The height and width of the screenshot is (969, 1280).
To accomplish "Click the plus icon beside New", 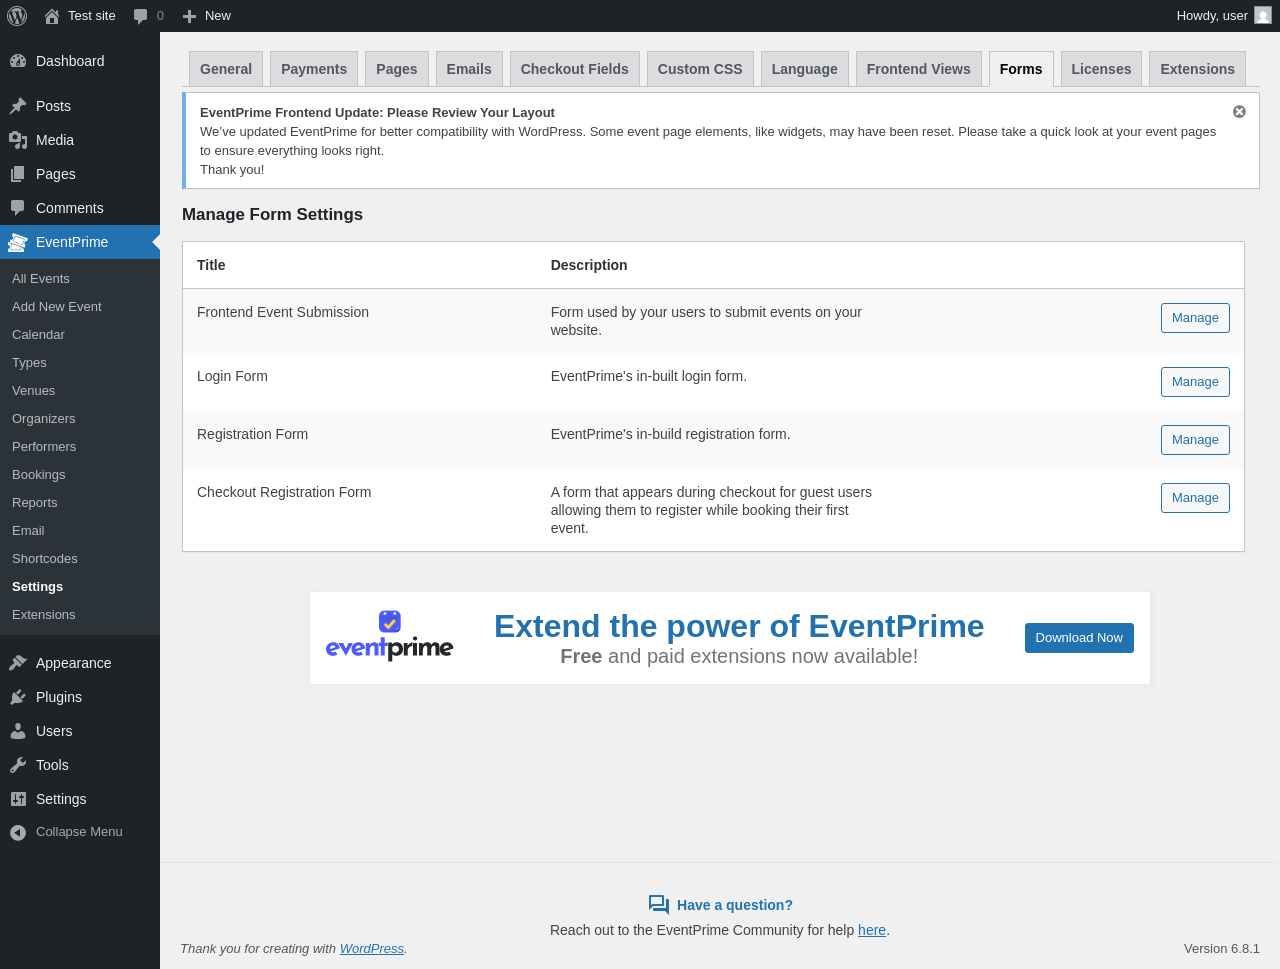I will coord(189,16).
